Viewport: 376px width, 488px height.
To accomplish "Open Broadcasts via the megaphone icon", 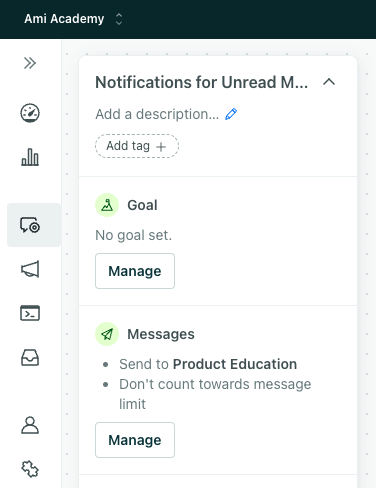I will click(30, 269).
